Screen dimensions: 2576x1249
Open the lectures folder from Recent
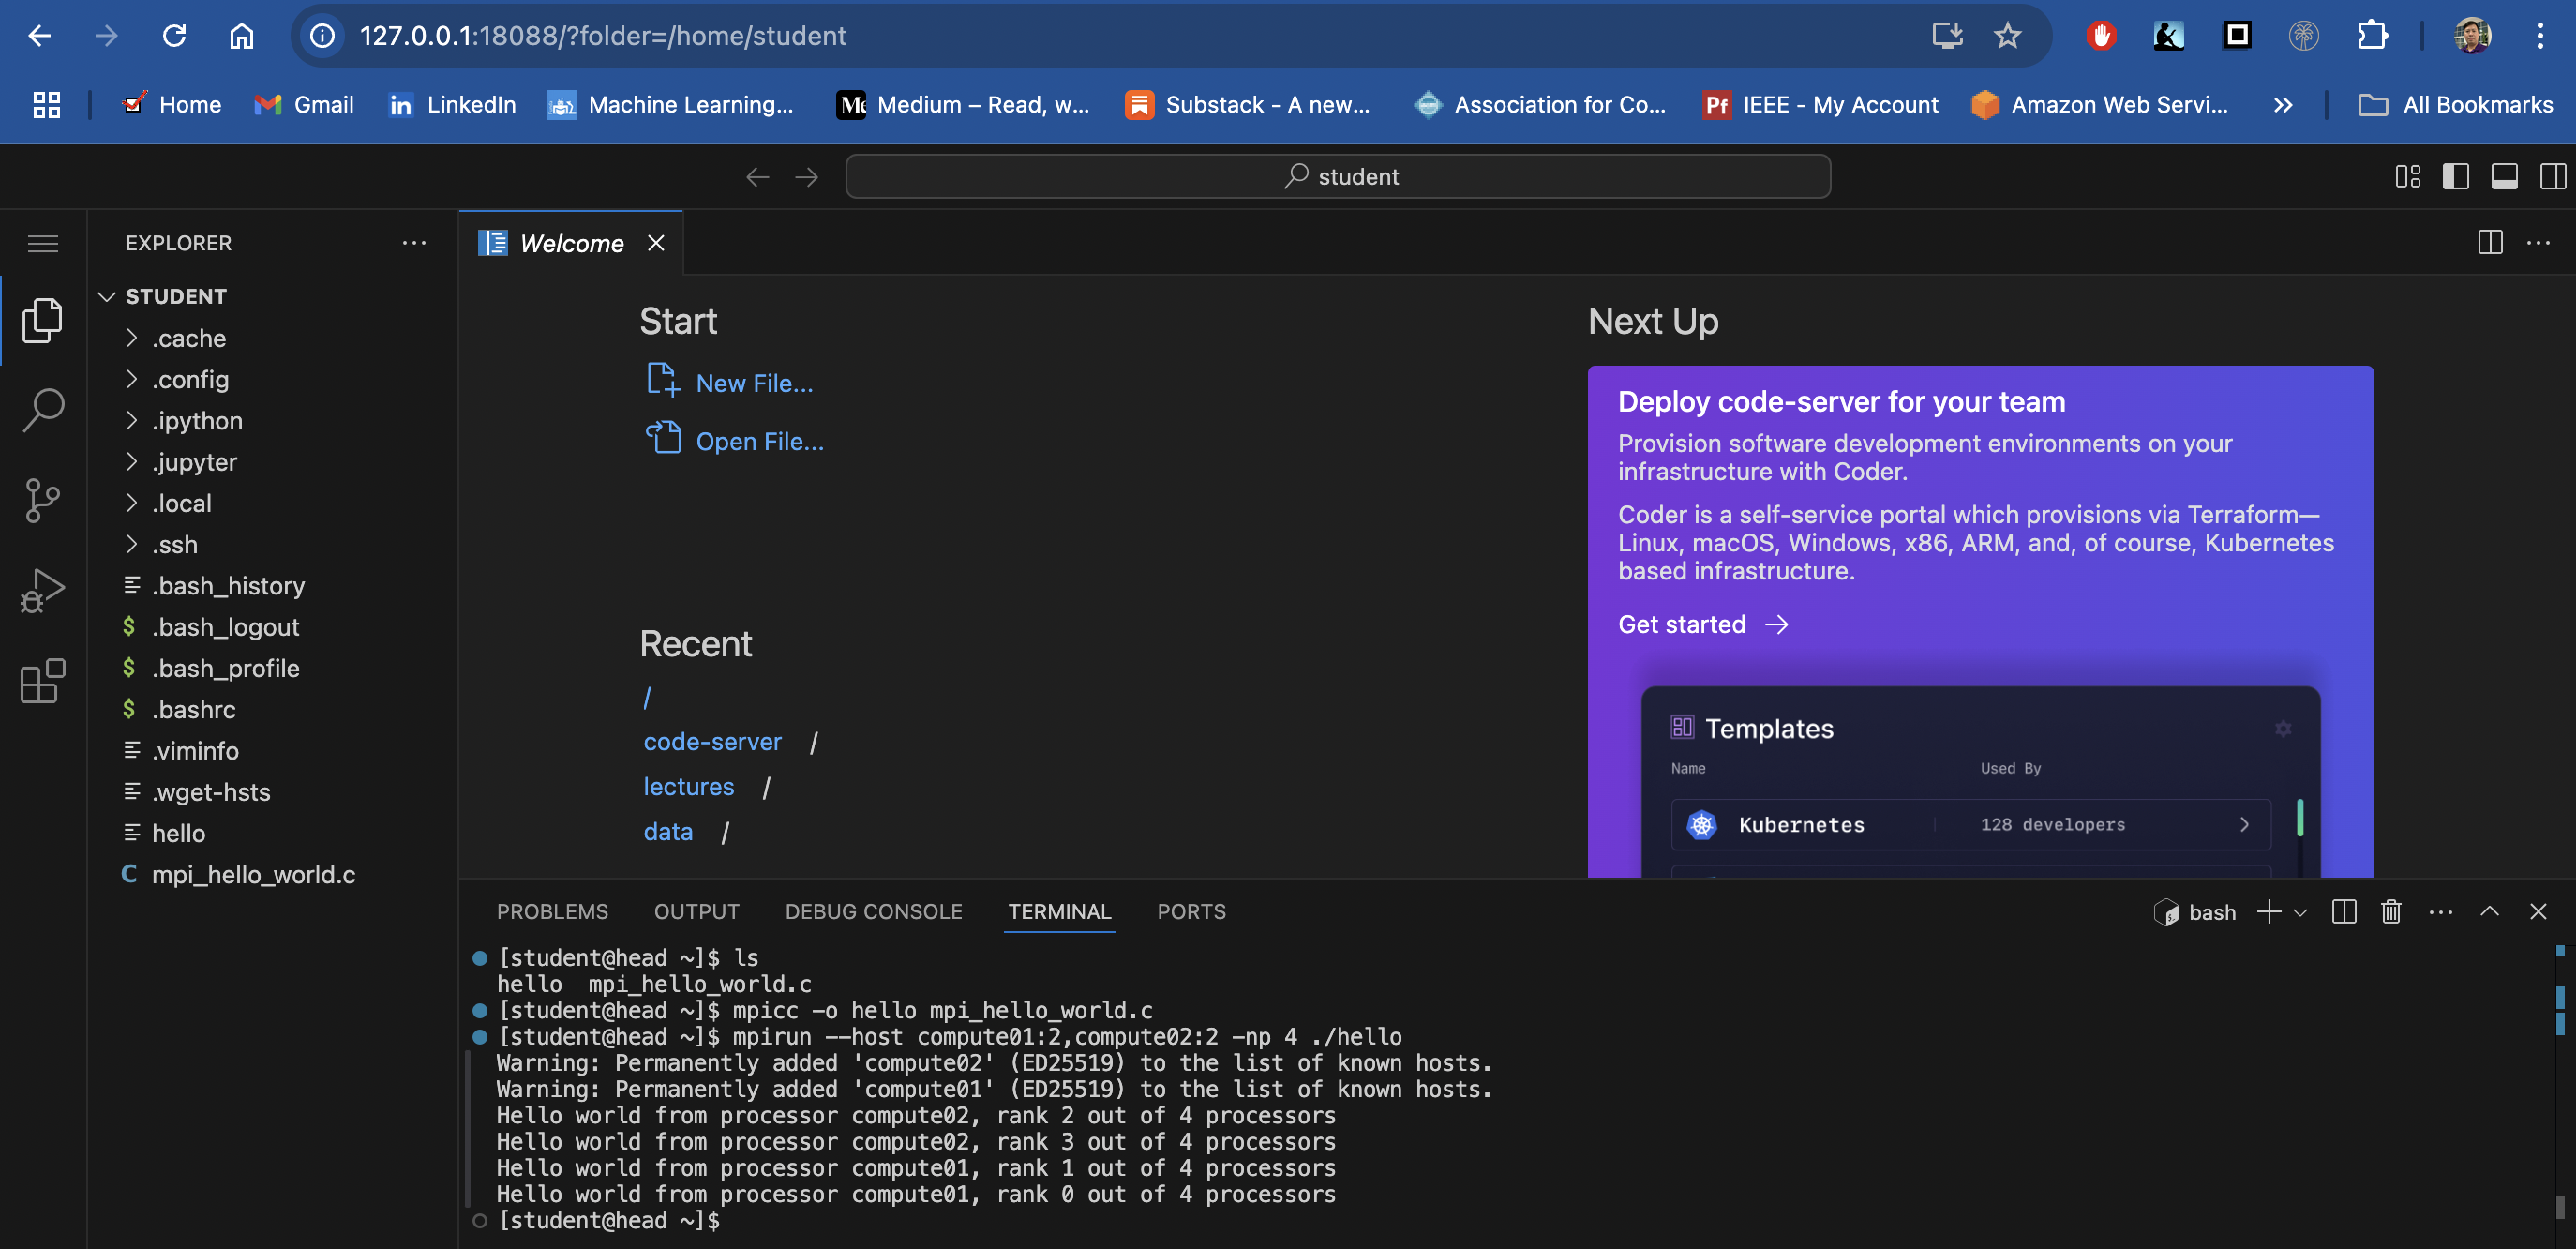pos(689,786)
